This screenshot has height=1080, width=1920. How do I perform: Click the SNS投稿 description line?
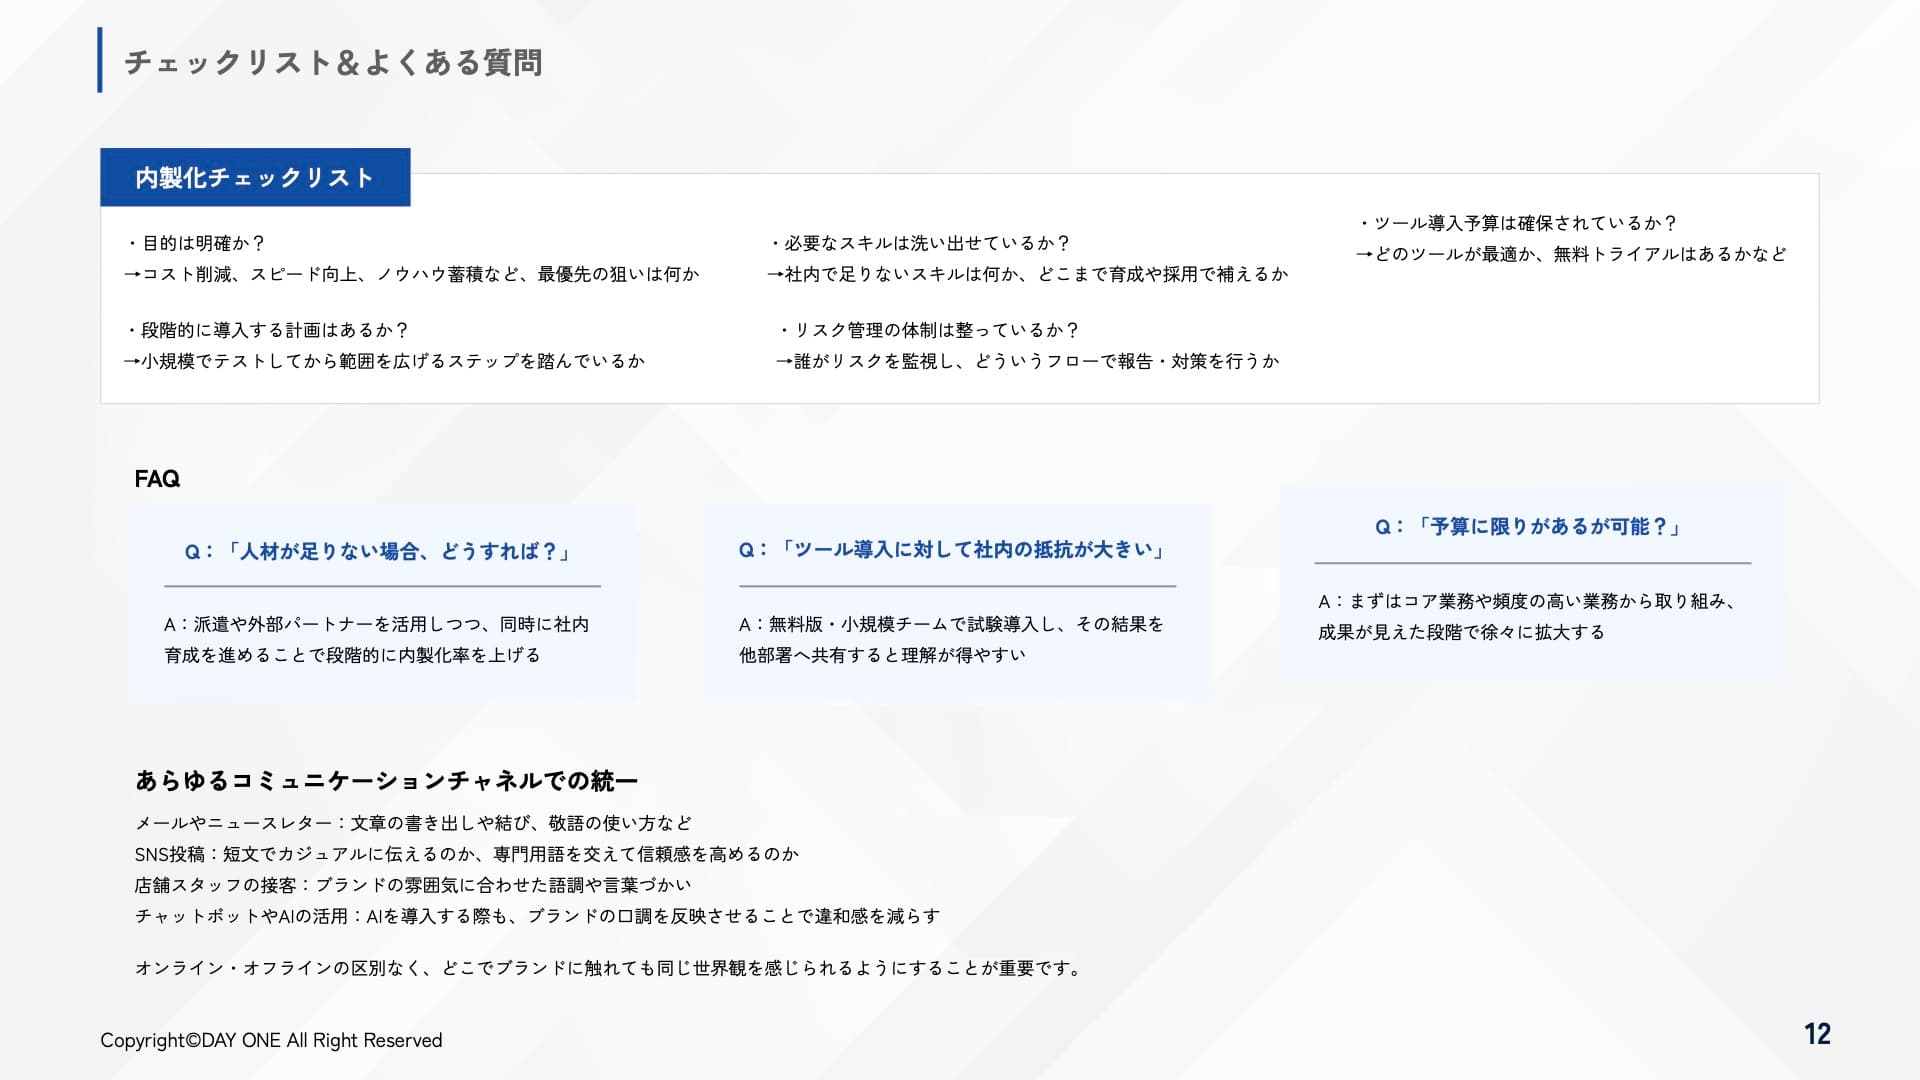467,854
